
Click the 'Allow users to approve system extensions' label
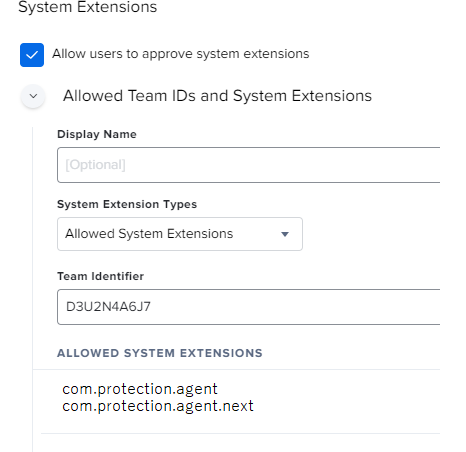[181, 54]
